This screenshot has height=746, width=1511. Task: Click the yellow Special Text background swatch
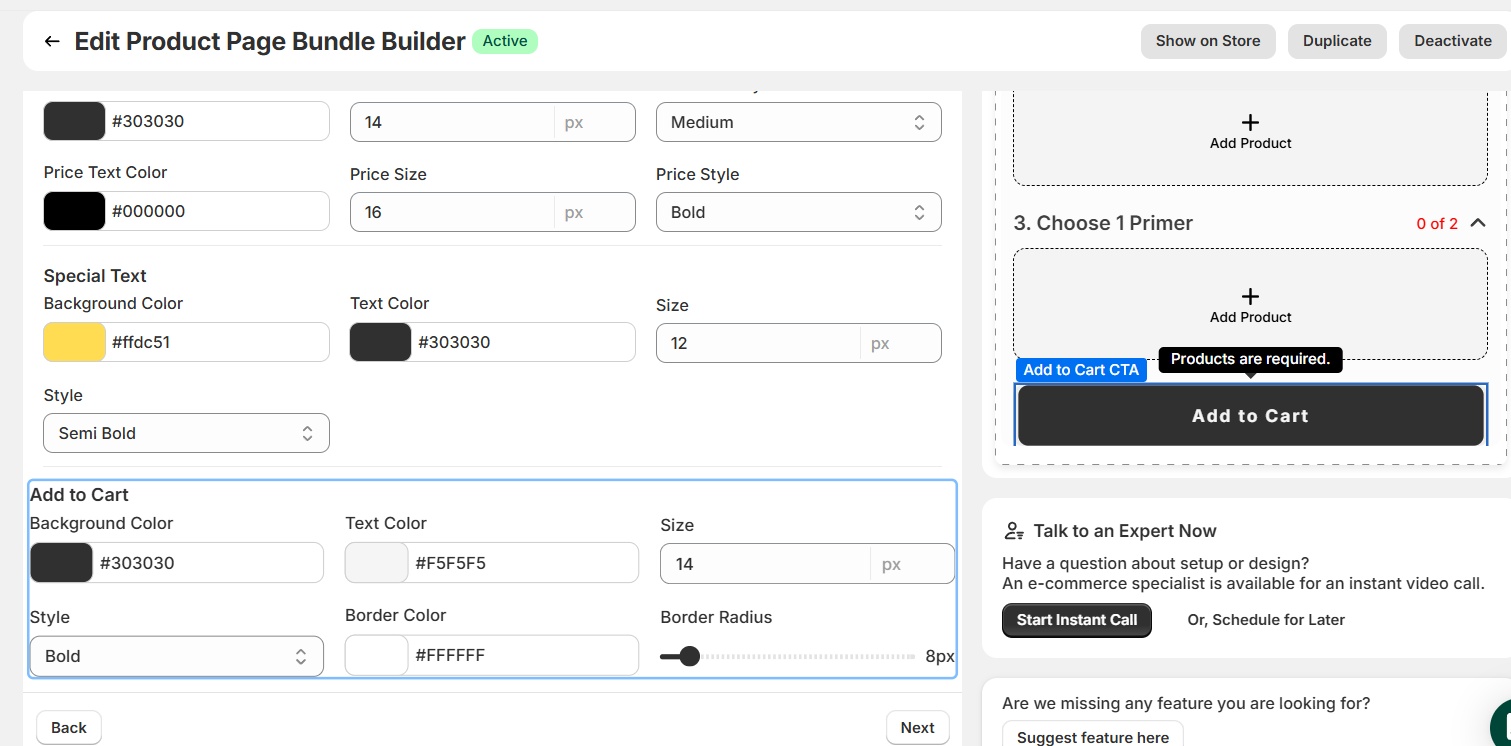tap(75, 342)
